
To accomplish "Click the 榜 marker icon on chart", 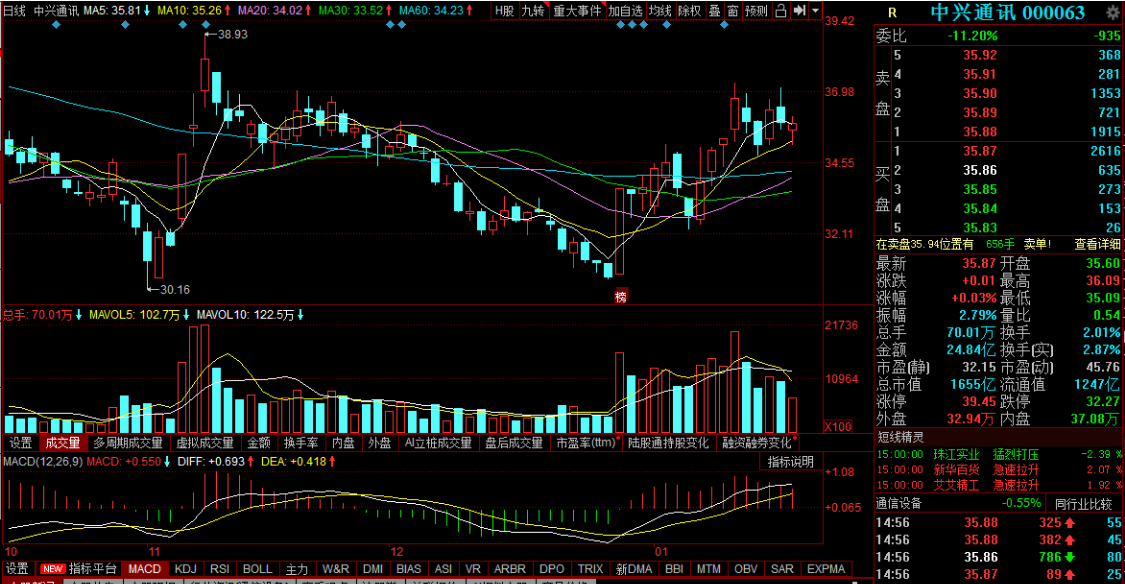I will 621,296.
